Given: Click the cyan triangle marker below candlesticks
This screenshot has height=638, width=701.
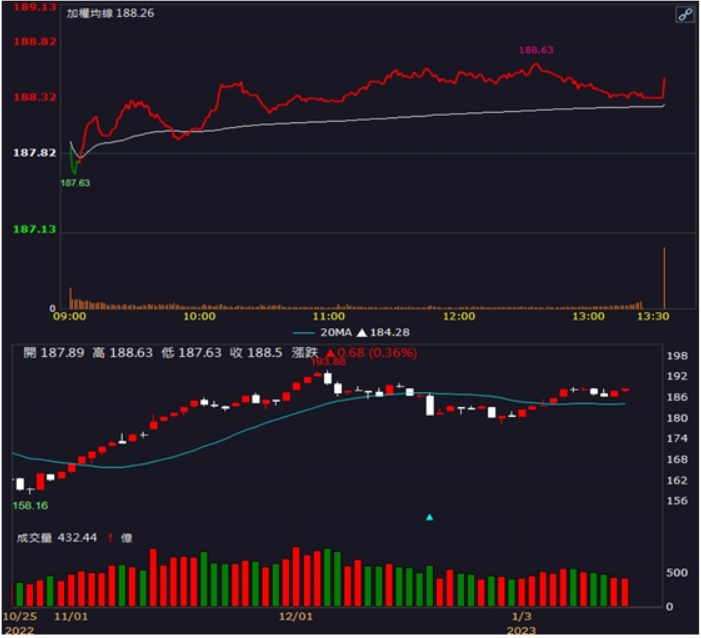Looking at the screenshot, I should pos(430,517).
